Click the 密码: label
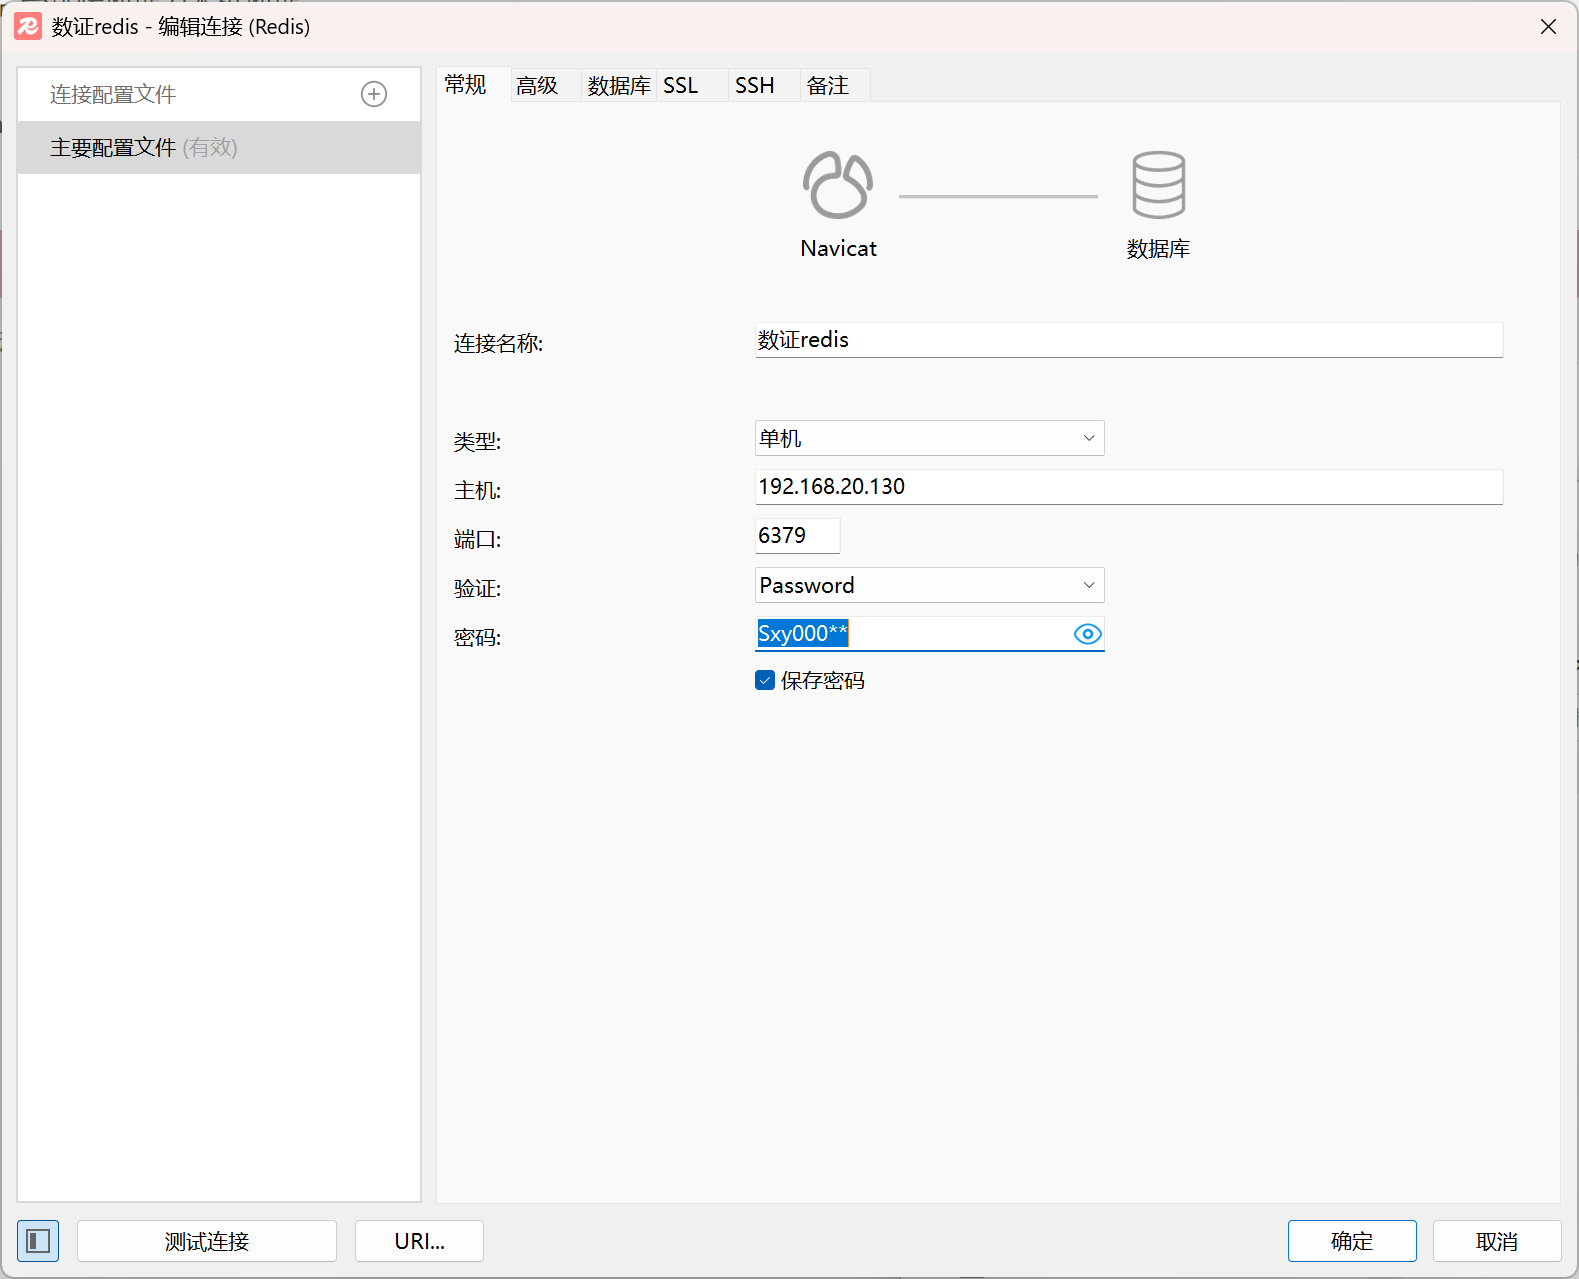 (x=478, y=638)
